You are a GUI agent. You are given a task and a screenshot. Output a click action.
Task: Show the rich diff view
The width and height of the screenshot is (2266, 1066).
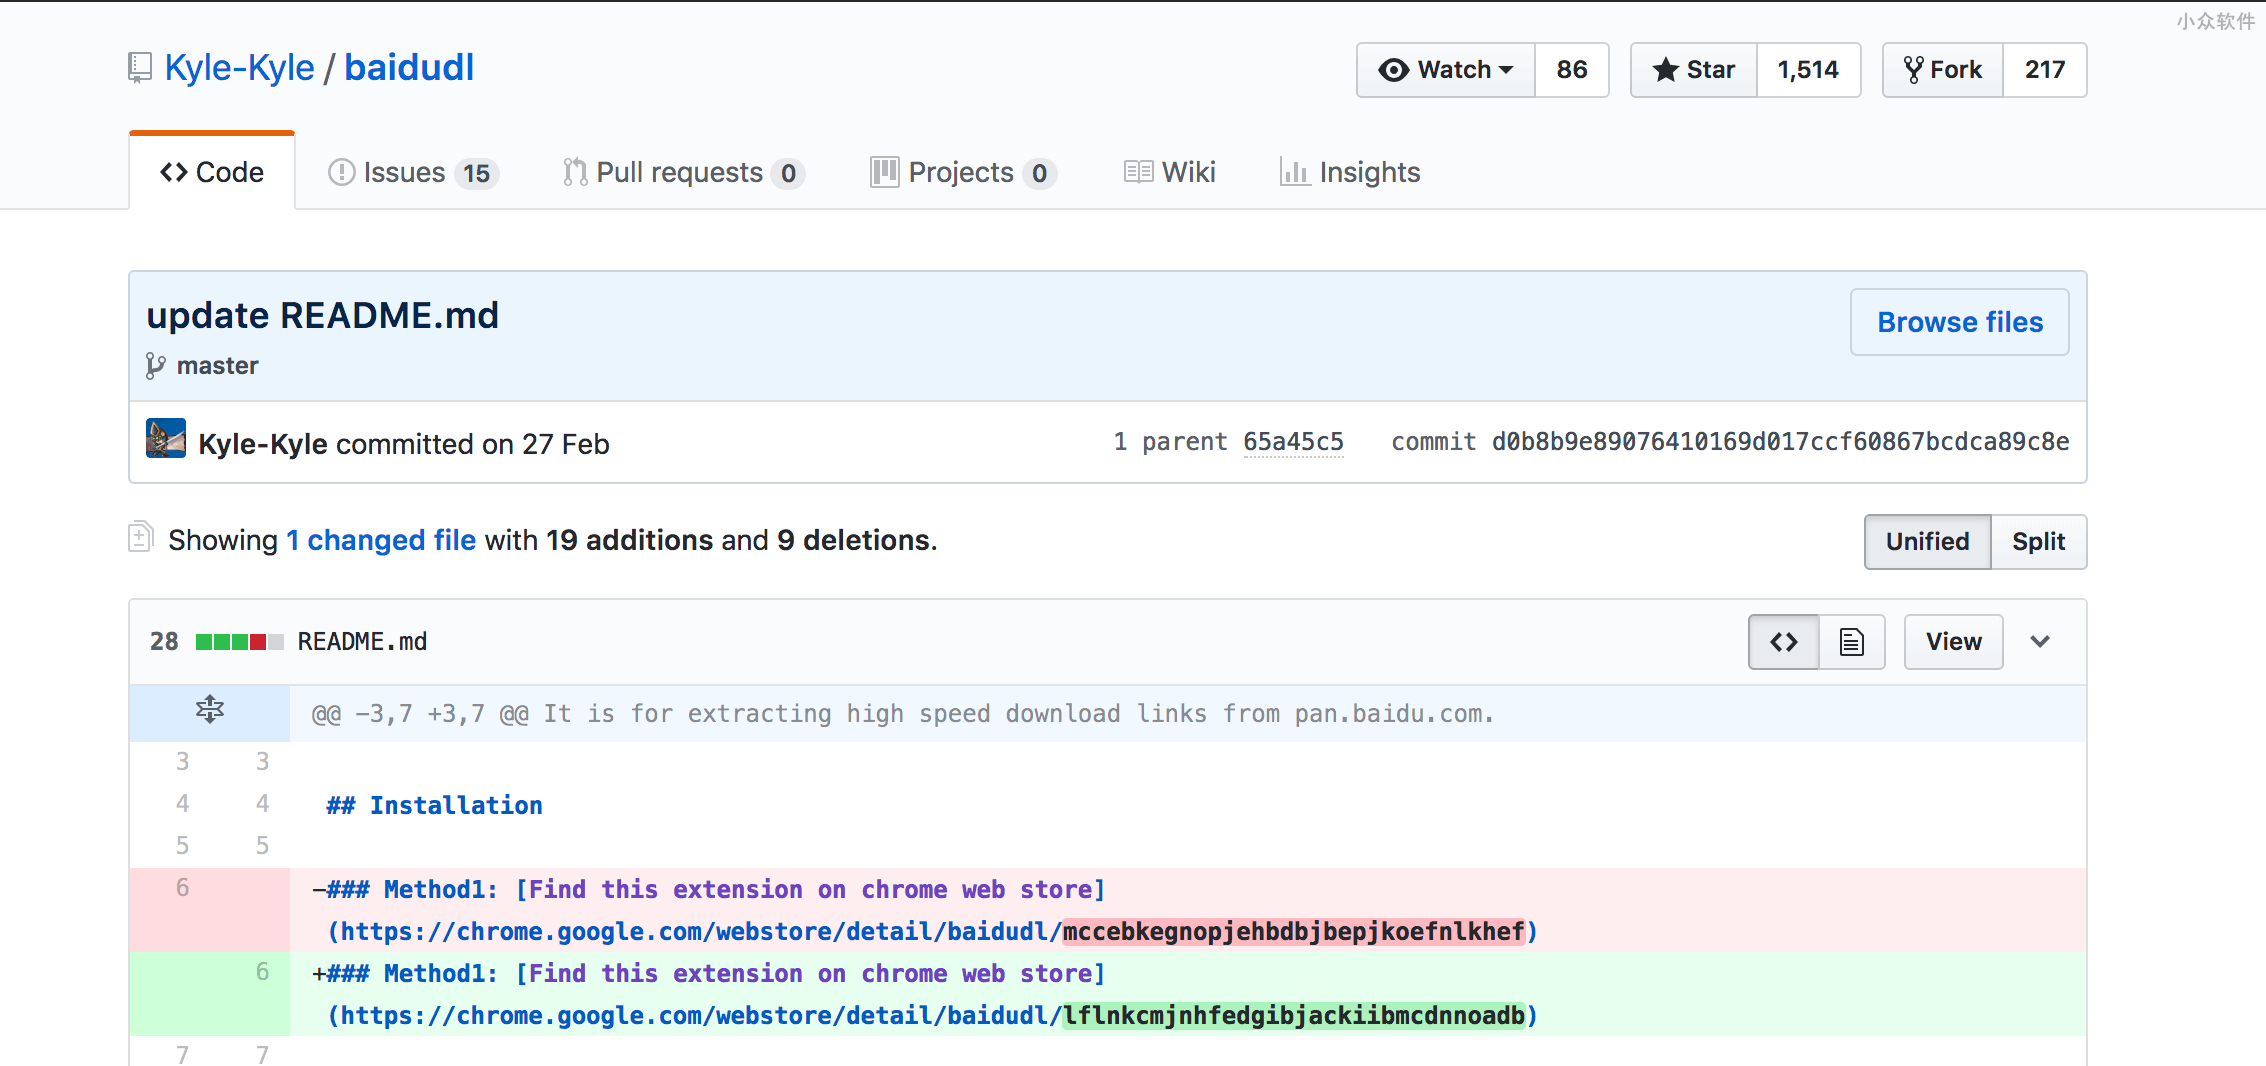1852,642
